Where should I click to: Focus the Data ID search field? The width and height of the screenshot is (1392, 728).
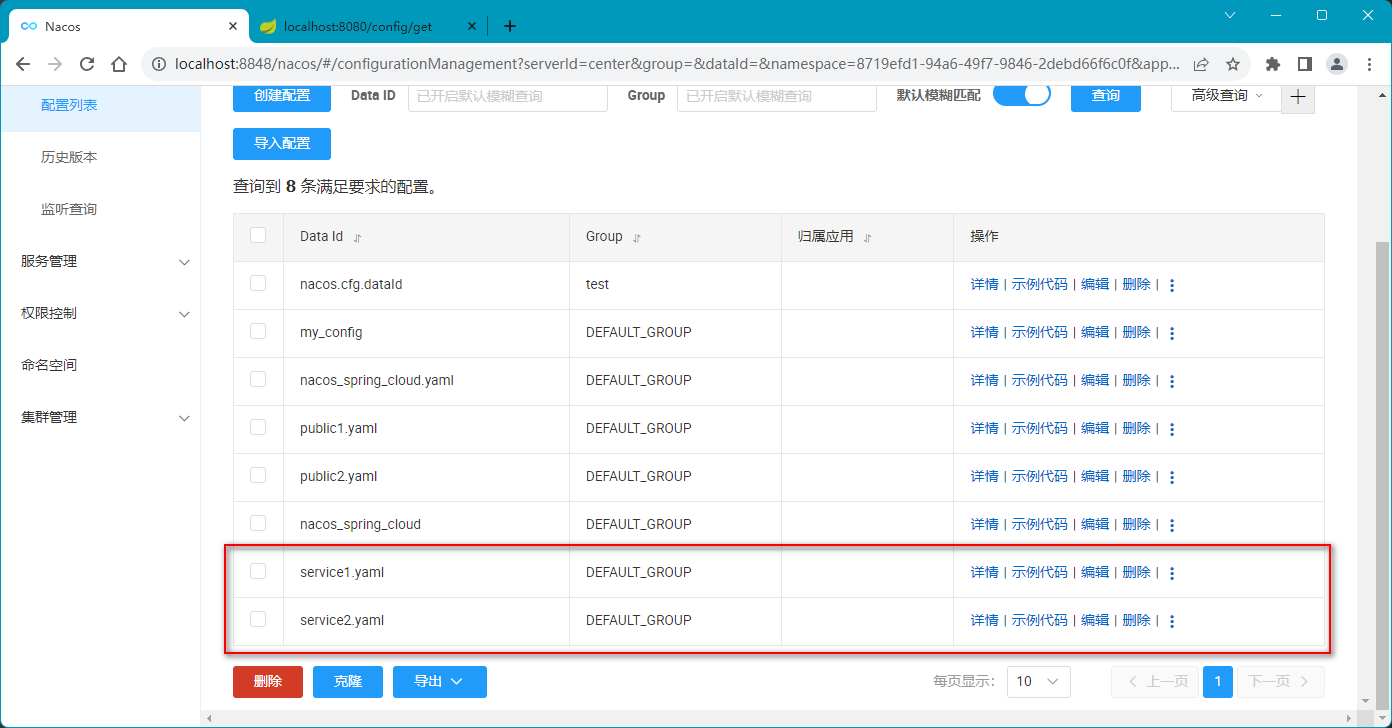tap(508, 96)
